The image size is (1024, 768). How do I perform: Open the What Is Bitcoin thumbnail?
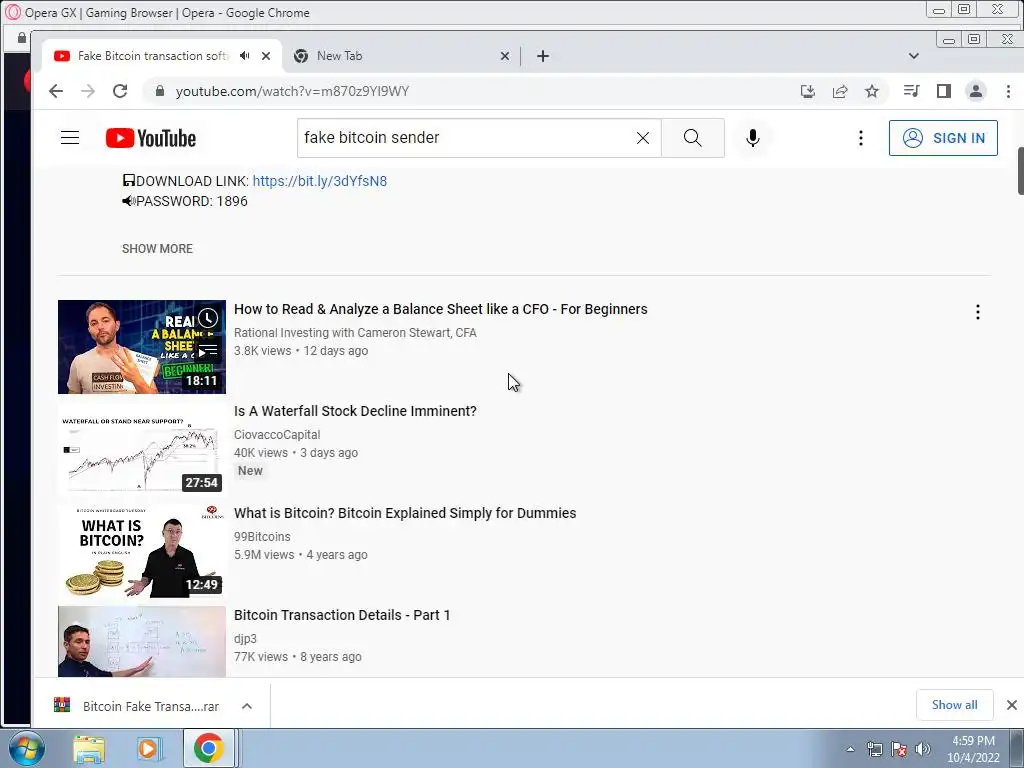pos(142,551)
